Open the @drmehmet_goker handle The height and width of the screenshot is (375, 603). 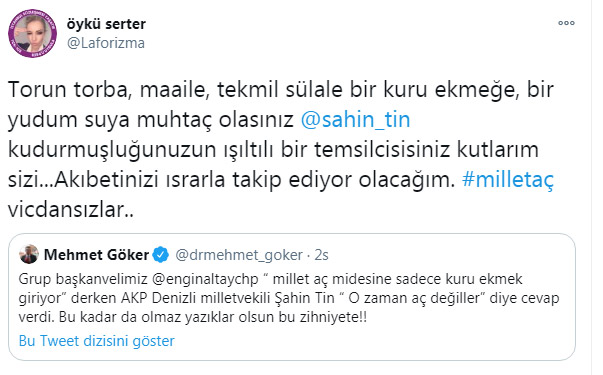tap(239, 255)
